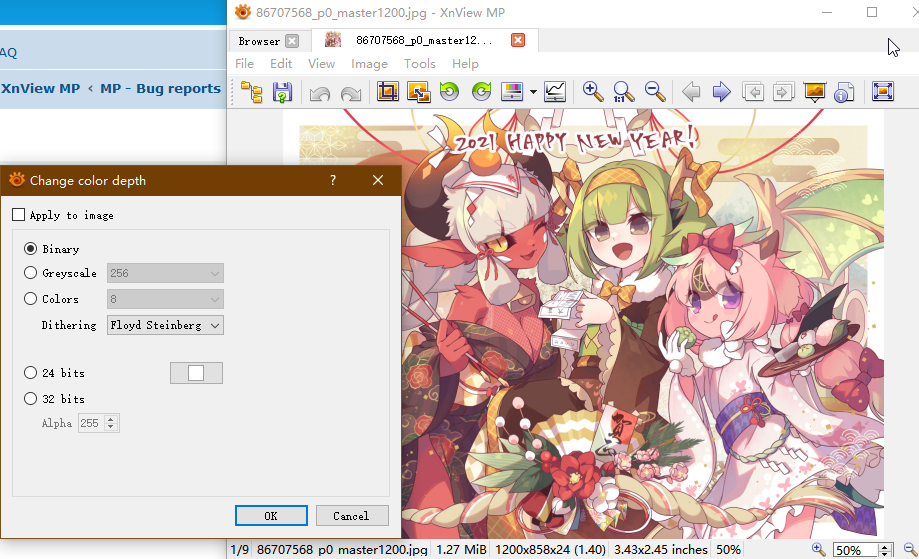919x559 pixels.
Task: Click the Save As floppy icon
Action: tap(282, 92)
